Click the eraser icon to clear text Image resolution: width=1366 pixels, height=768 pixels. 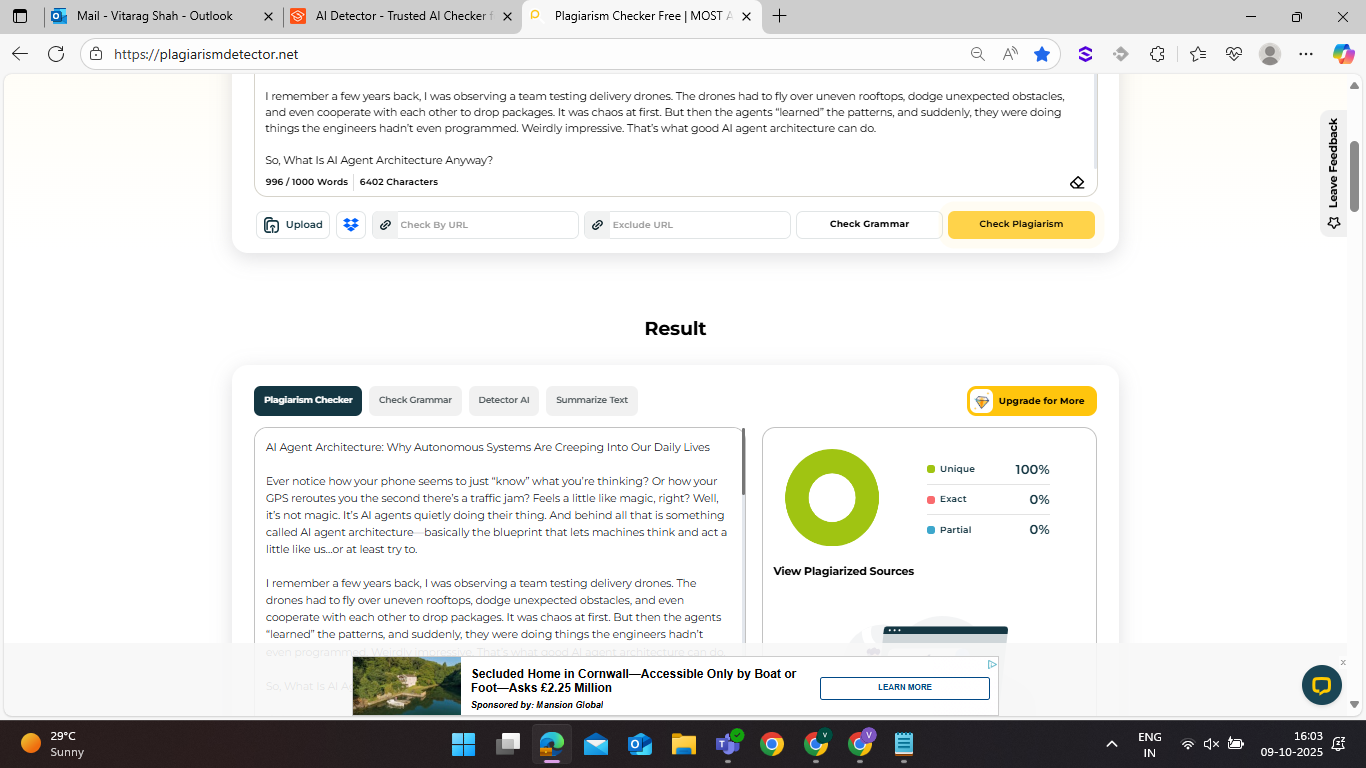pyautogui.click(x=1077, y=183)
